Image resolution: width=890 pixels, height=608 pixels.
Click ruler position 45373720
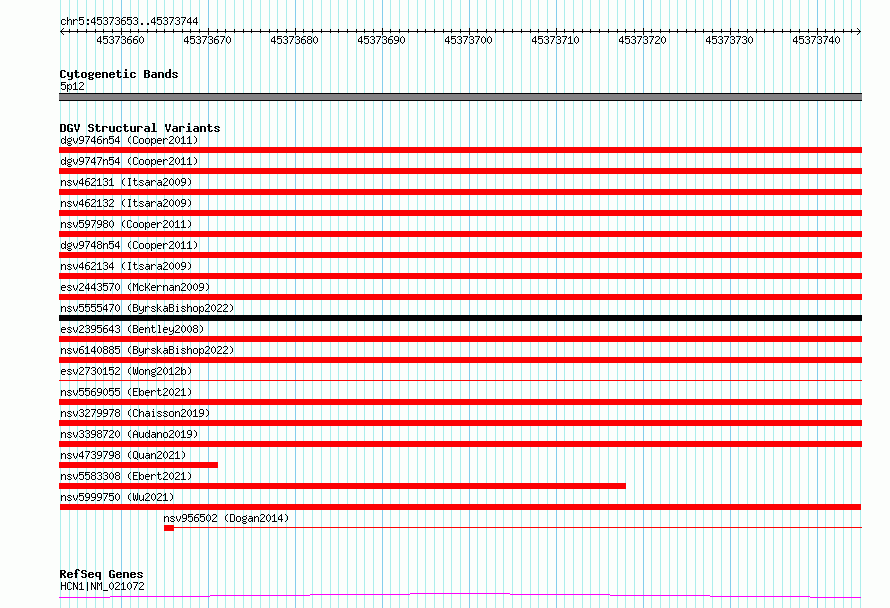coord(642,40)
